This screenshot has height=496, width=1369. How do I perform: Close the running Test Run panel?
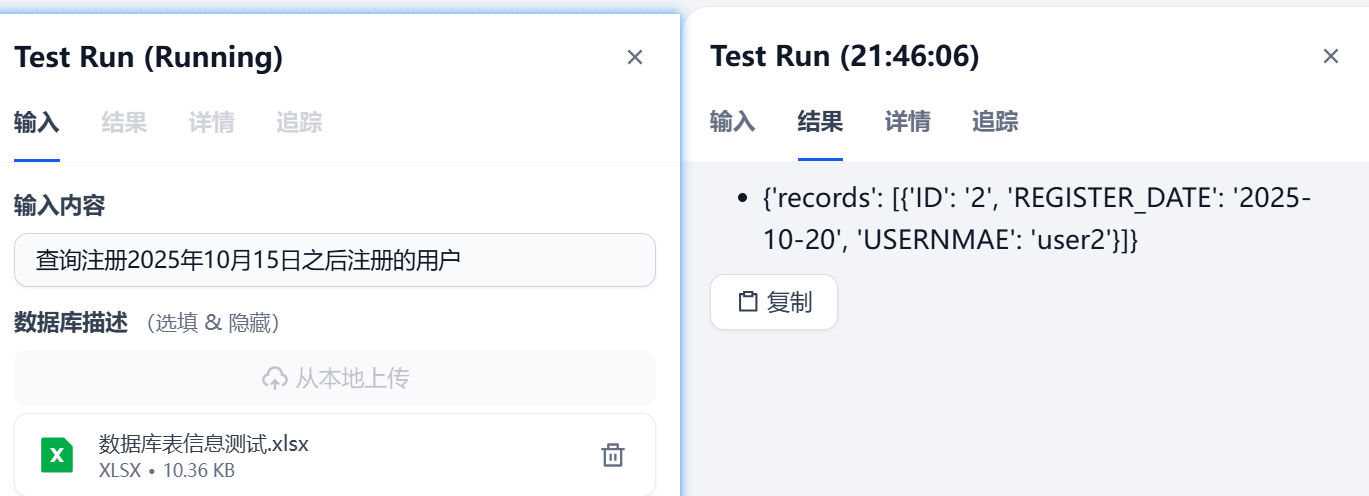tap(634, 57)
